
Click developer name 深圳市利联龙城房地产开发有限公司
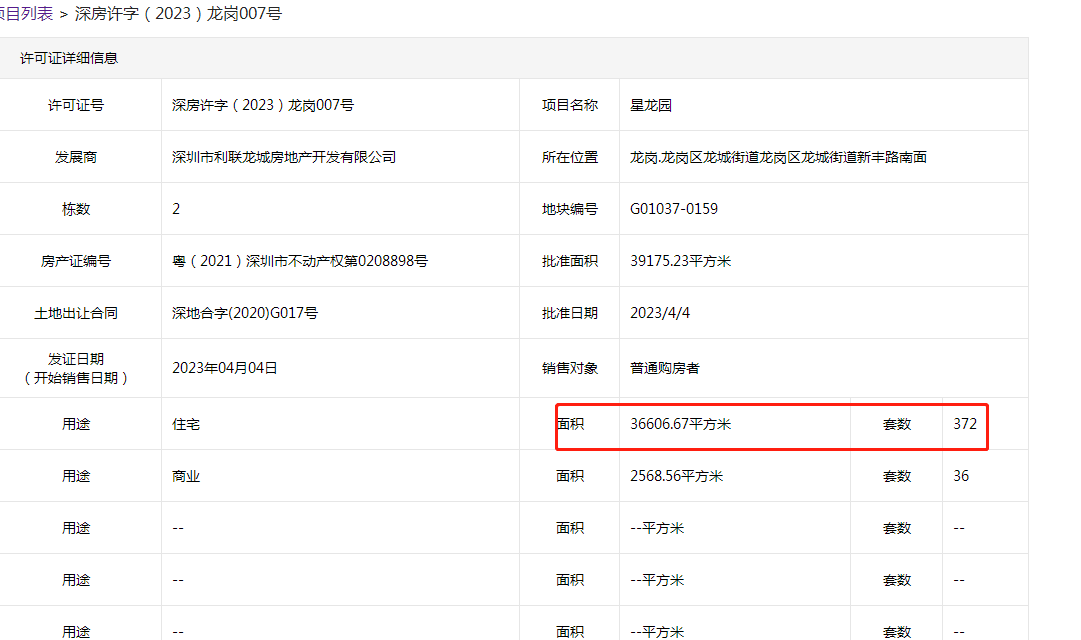tap(284, 157)
